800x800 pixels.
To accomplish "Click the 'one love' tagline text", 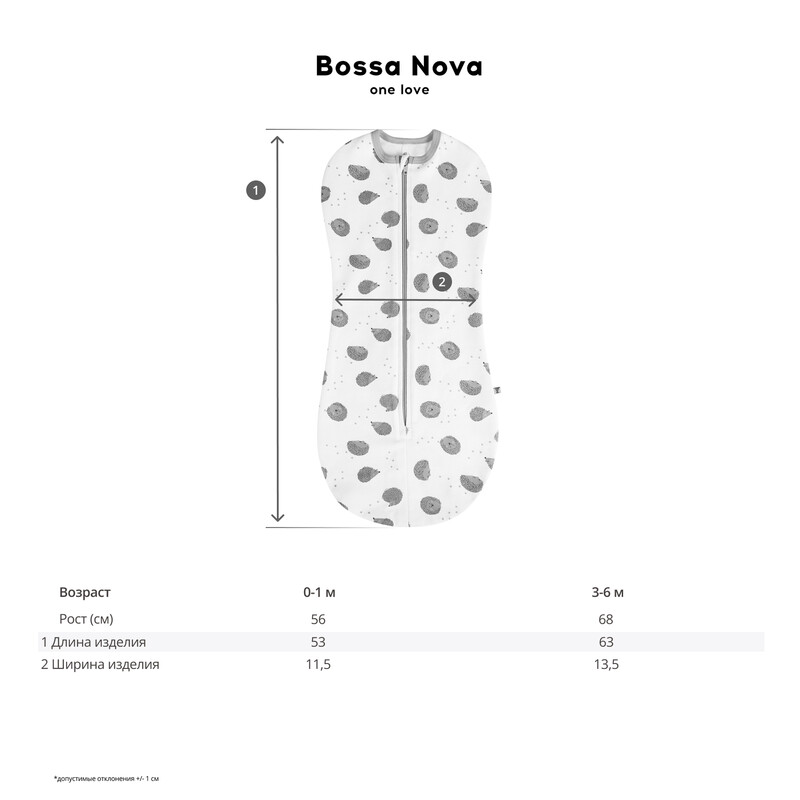I will (399, 90).
